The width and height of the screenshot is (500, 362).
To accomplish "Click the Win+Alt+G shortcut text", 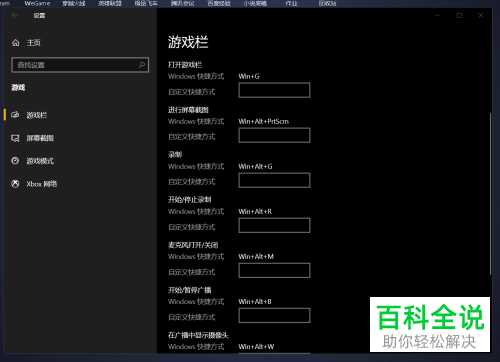I will 255,166.
